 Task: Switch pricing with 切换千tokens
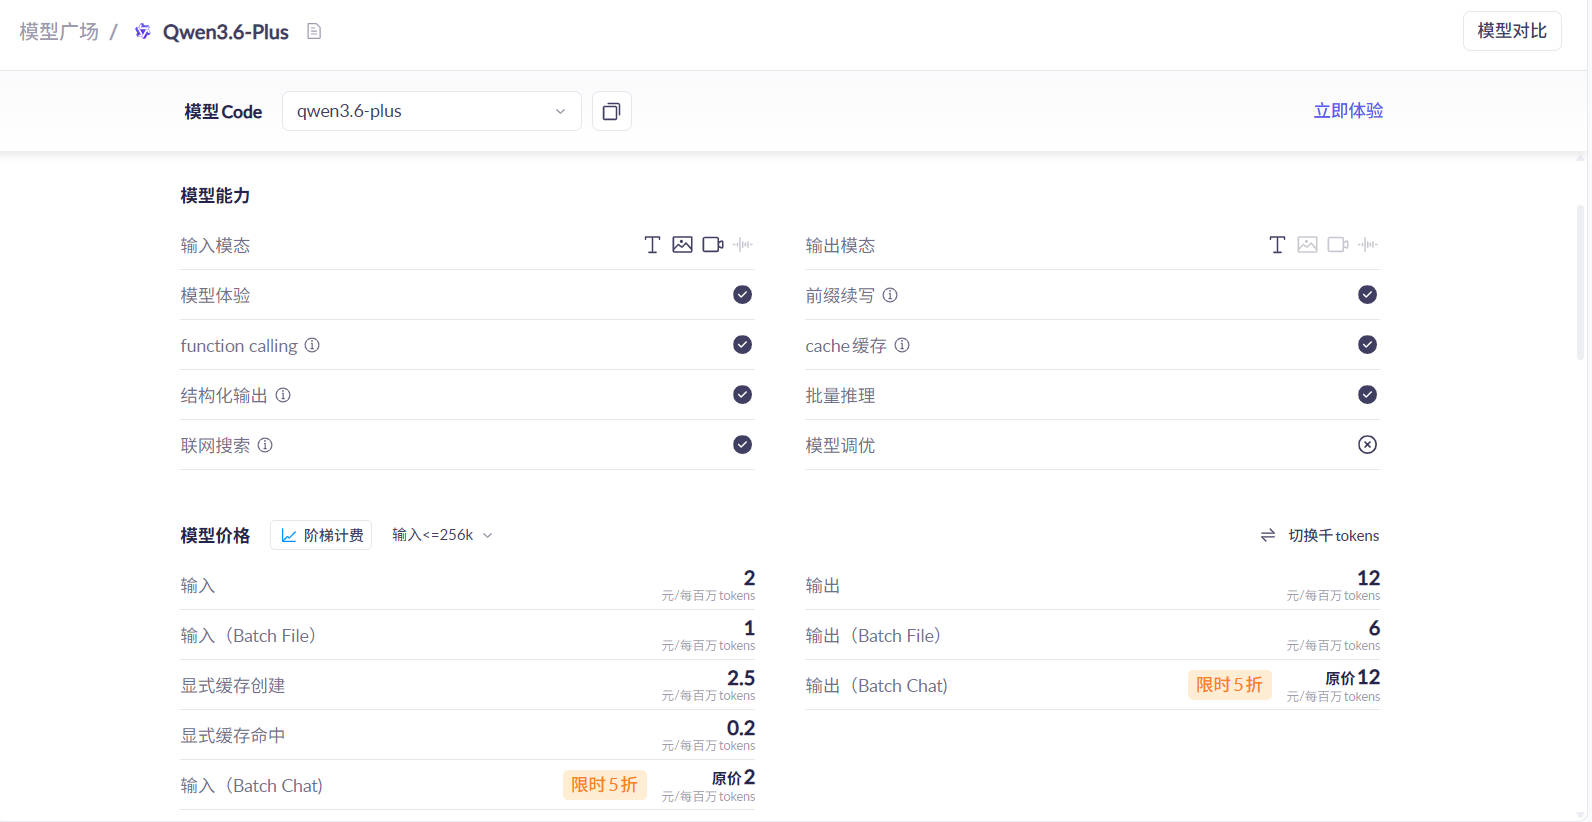(1333, 535)
